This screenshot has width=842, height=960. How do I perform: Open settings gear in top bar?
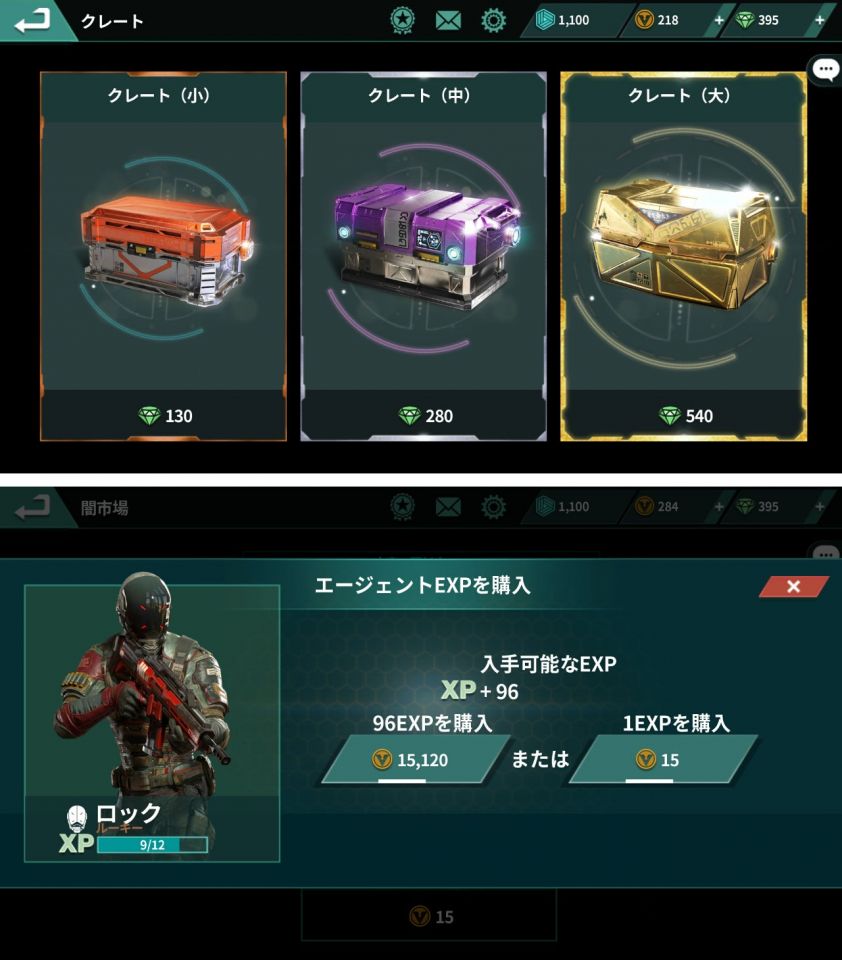pyautogui.click(x=494, y=21)
